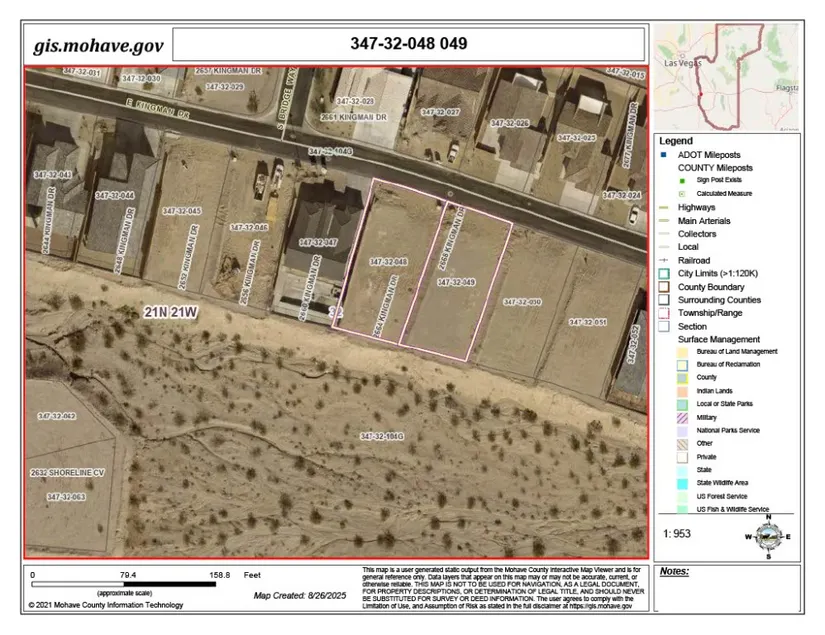
Task: Click the ADOT Mileposts blue square symbol
Action: pyautogui.click(x=664, y=155)
